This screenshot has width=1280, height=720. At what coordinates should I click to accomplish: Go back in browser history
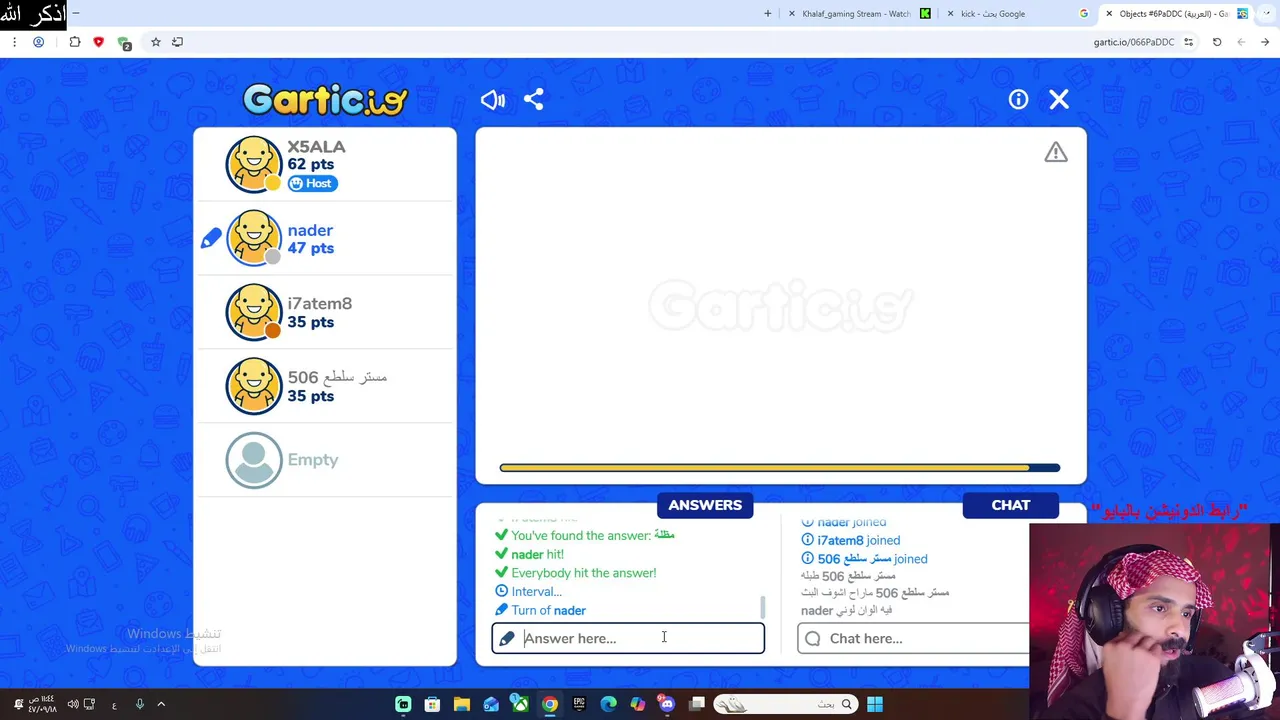pos(1265,42)
